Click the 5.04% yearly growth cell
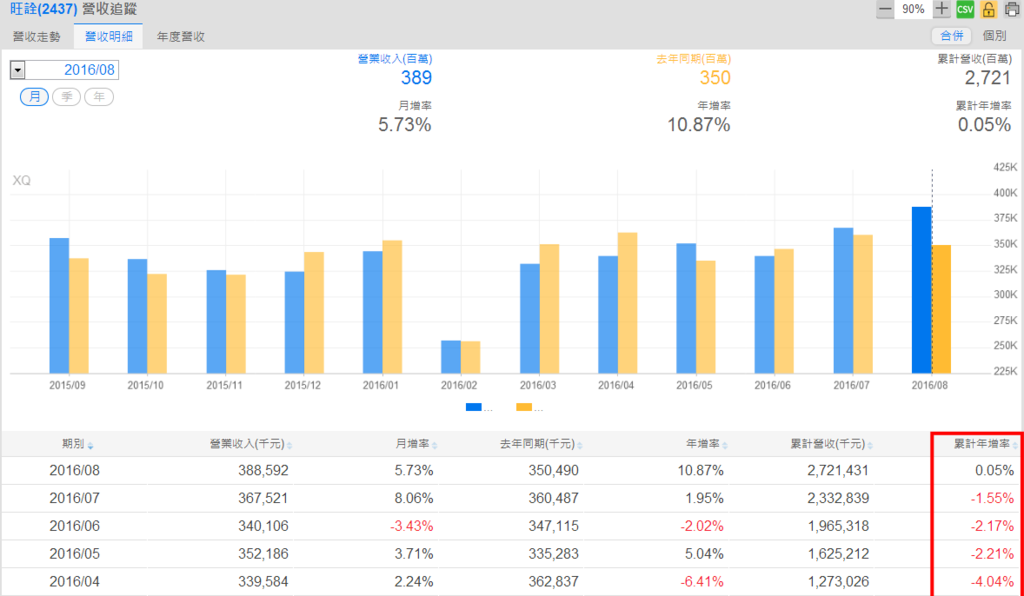Image resolution: width=1024 pixels, height=596 pixels. pyautogui.click(x=704, y=554)
